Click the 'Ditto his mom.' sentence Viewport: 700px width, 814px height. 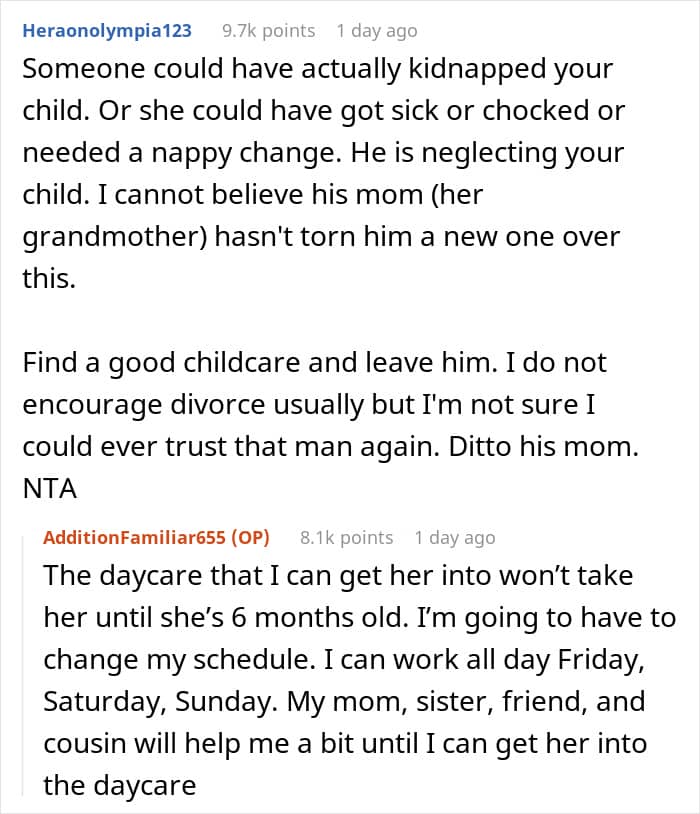click(543, 446)
